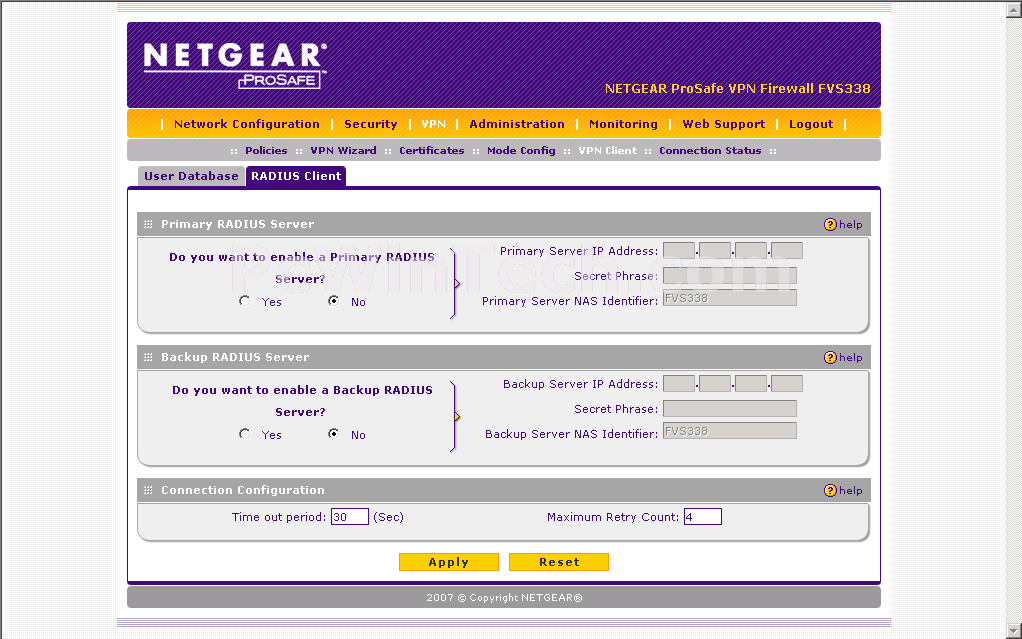Viewport: 1022px width, 639px height.
Task: Select the RADIUS Client tab
Action: pyautogui.click(x=296, y=176)
